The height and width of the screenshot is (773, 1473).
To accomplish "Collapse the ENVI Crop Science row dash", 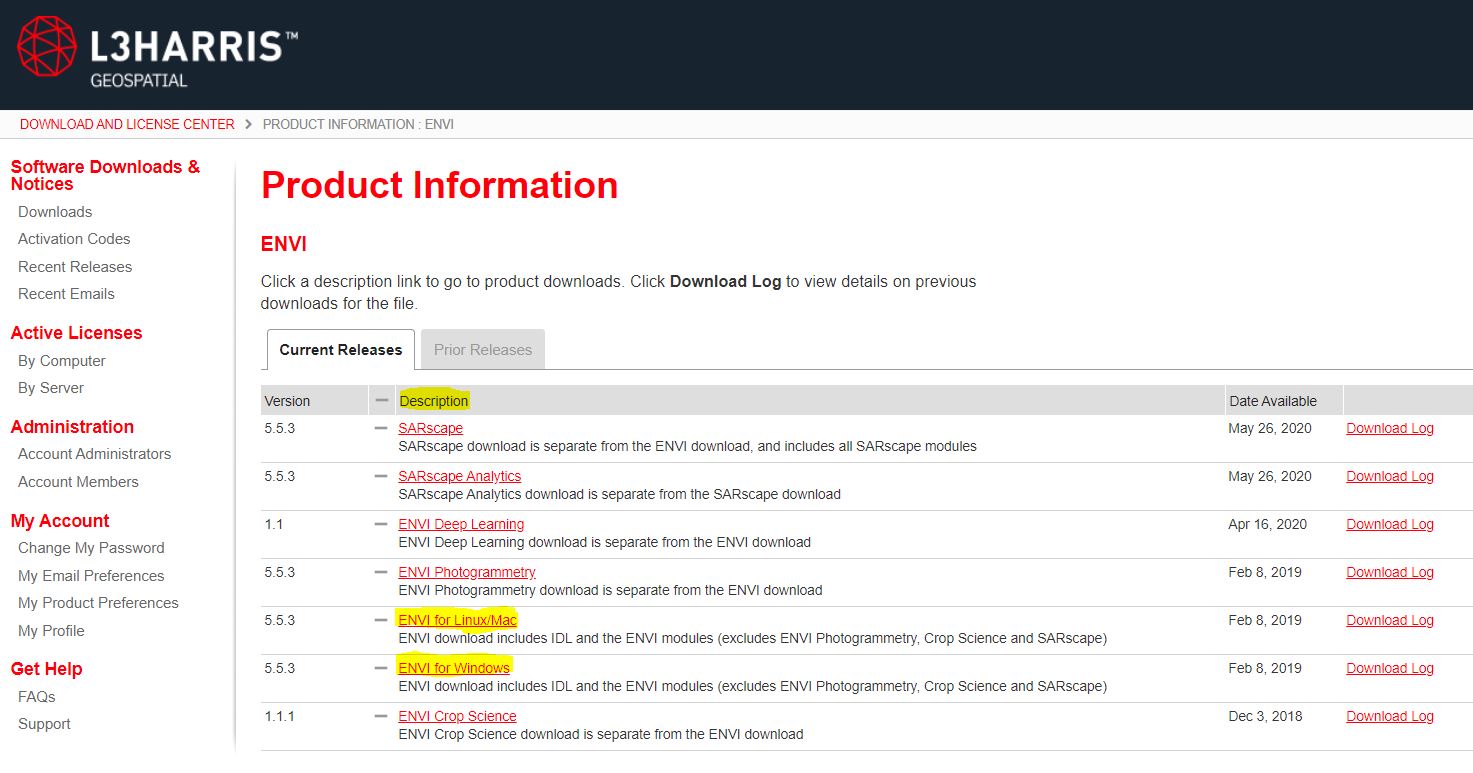I will (381, 716).
